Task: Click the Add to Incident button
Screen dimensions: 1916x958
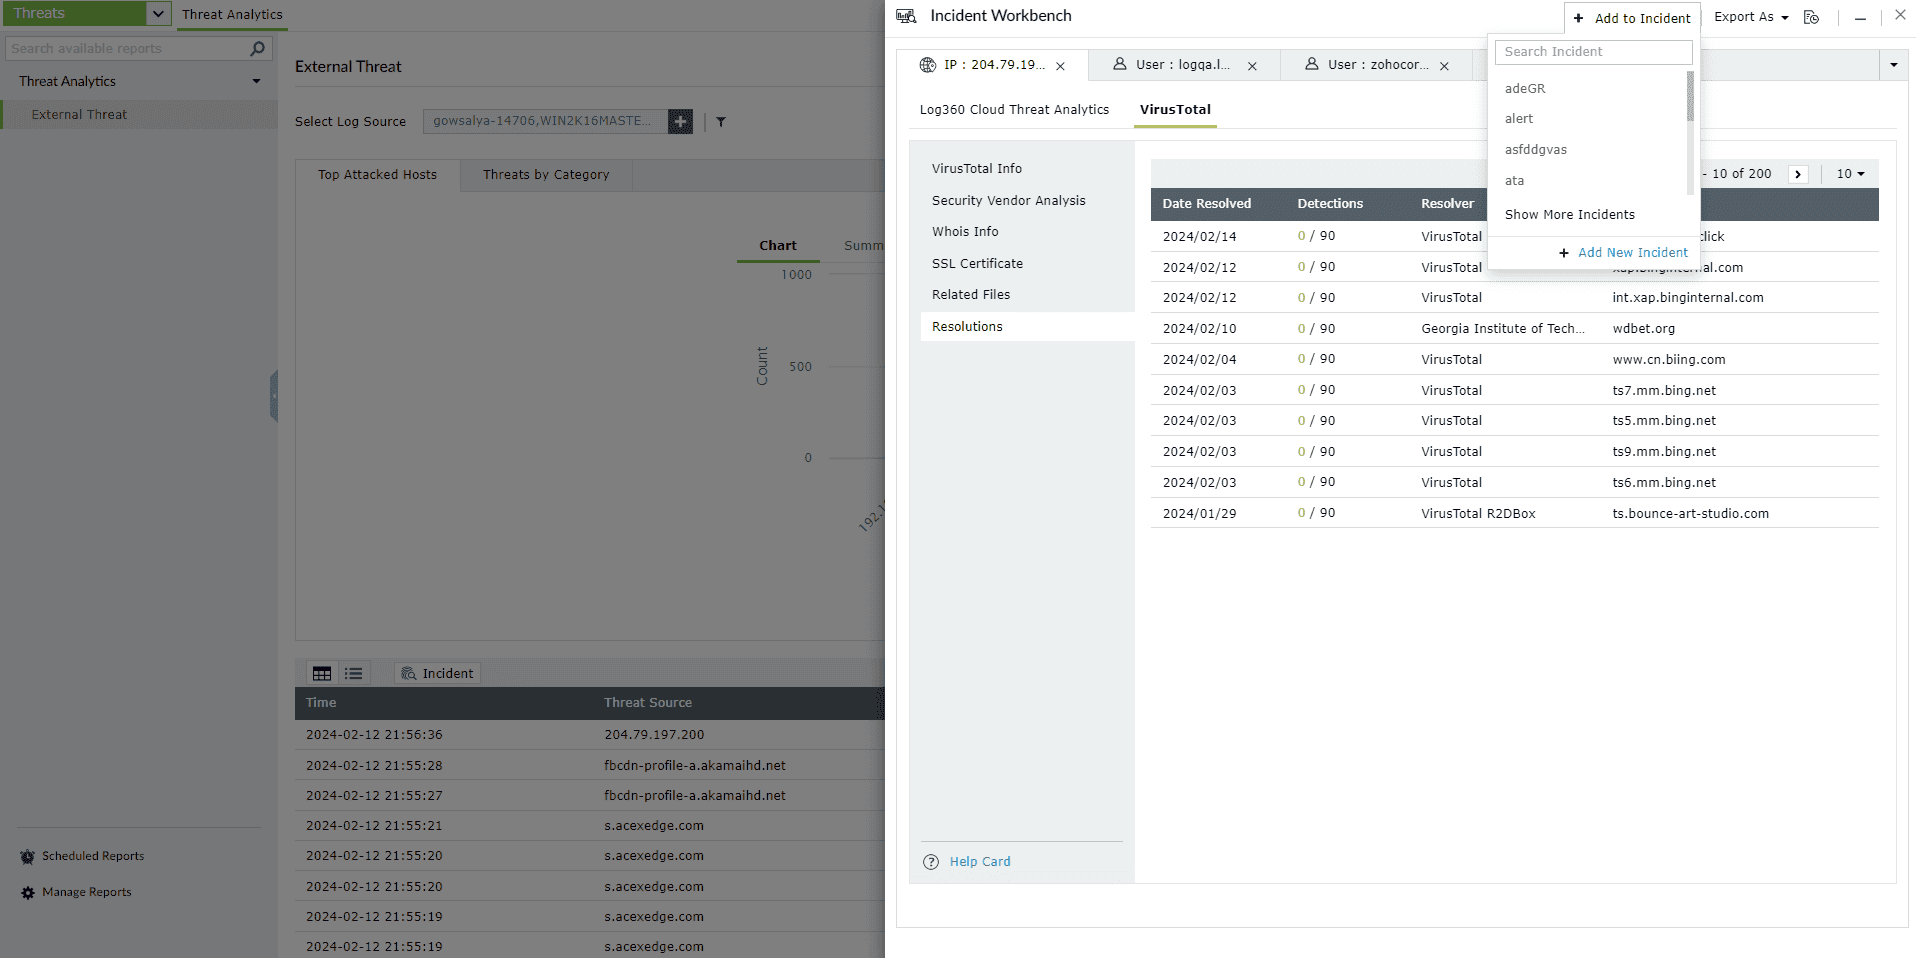Action: coord(1632,18)
